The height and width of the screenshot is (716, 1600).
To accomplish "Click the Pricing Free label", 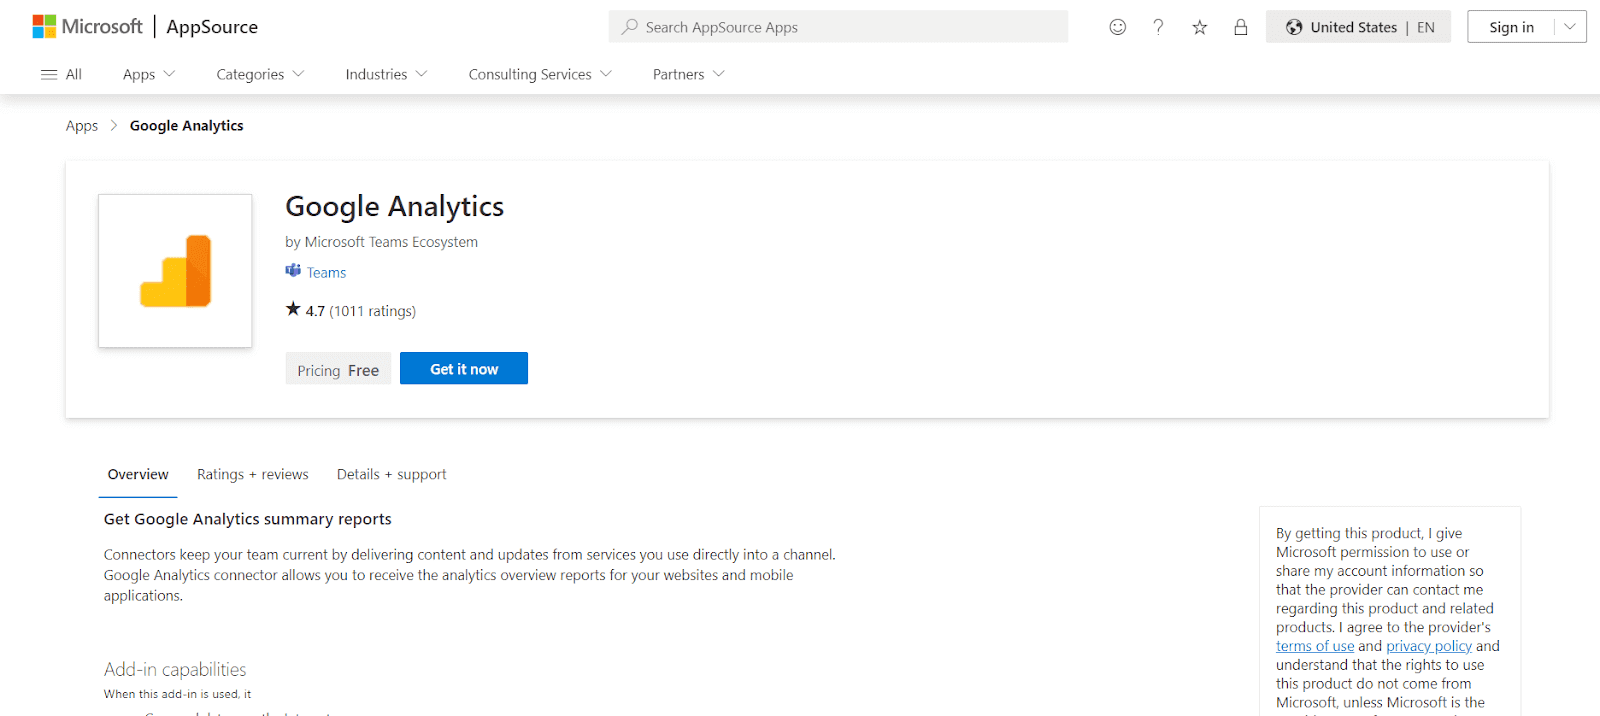I will click(x=338, y=369).
